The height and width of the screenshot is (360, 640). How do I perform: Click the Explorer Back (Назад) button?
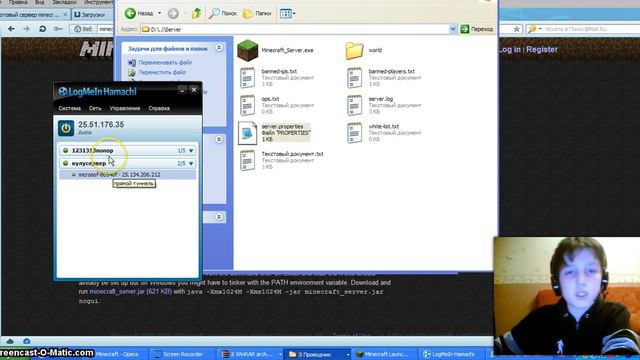[139, 13]
